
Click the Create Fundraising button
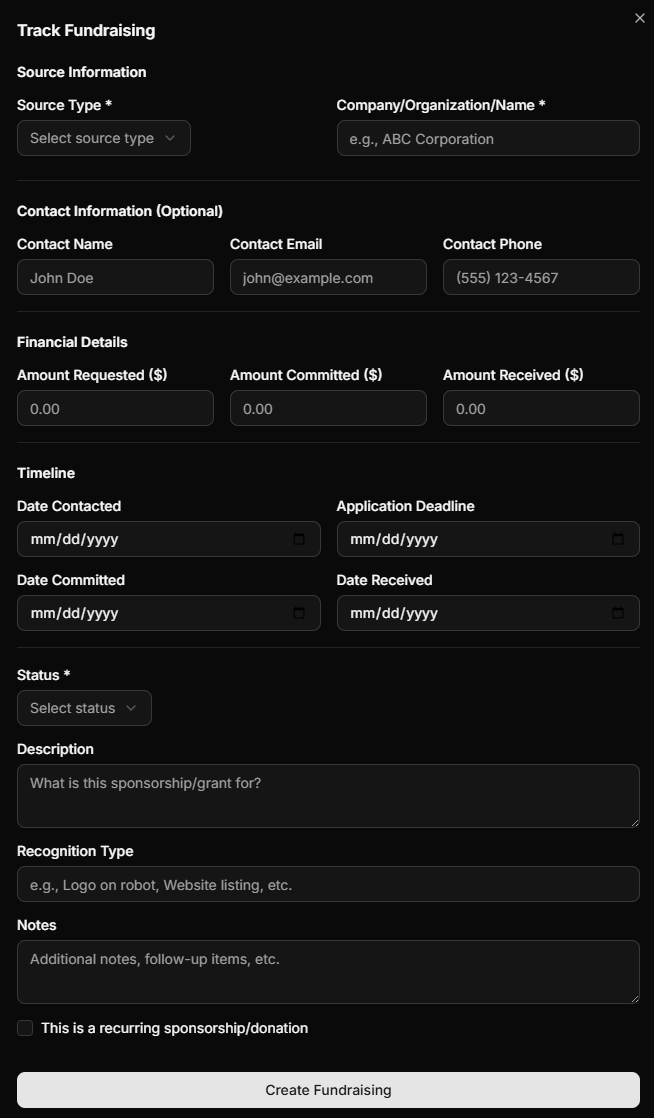point(328,1090)
